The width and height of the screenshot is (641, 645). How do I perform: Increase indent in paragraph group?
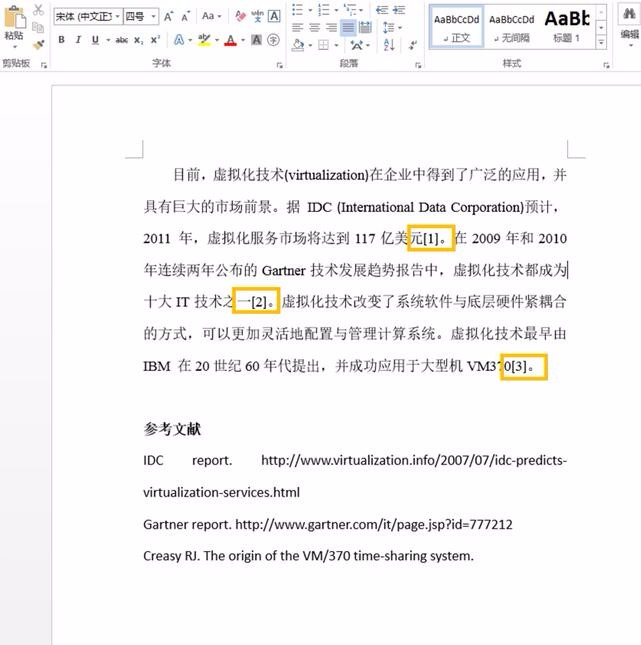pyautogui.click(x=399, y=9)
